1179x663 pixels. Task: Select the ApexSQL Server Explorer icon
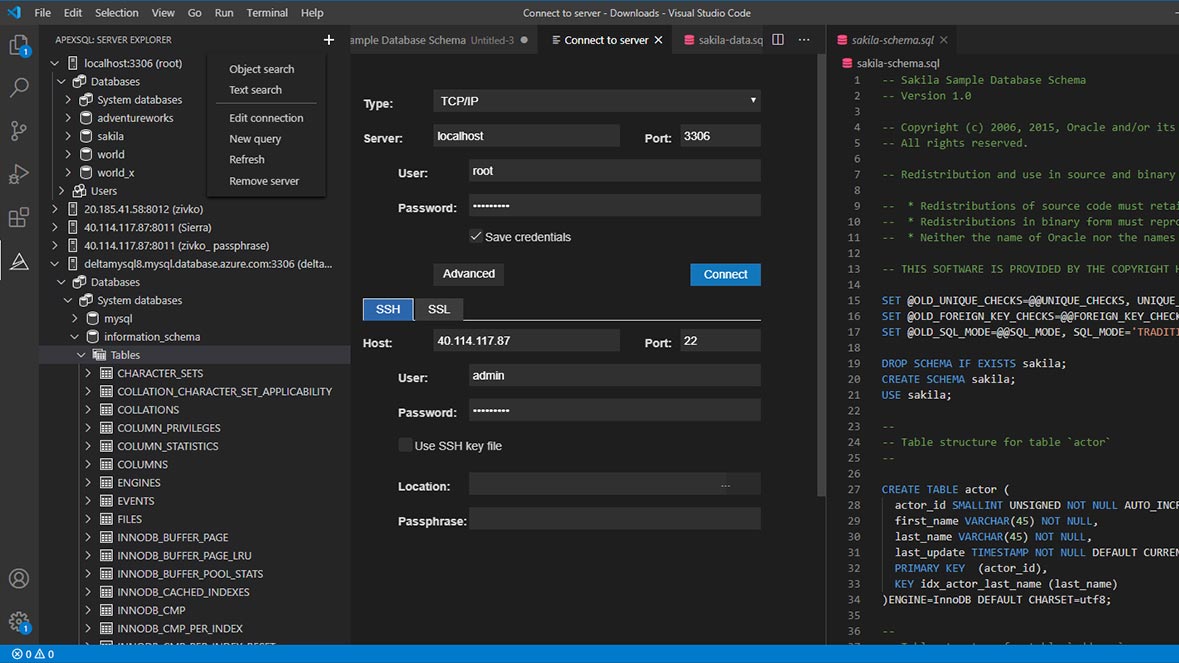click(x=20, y=262)
